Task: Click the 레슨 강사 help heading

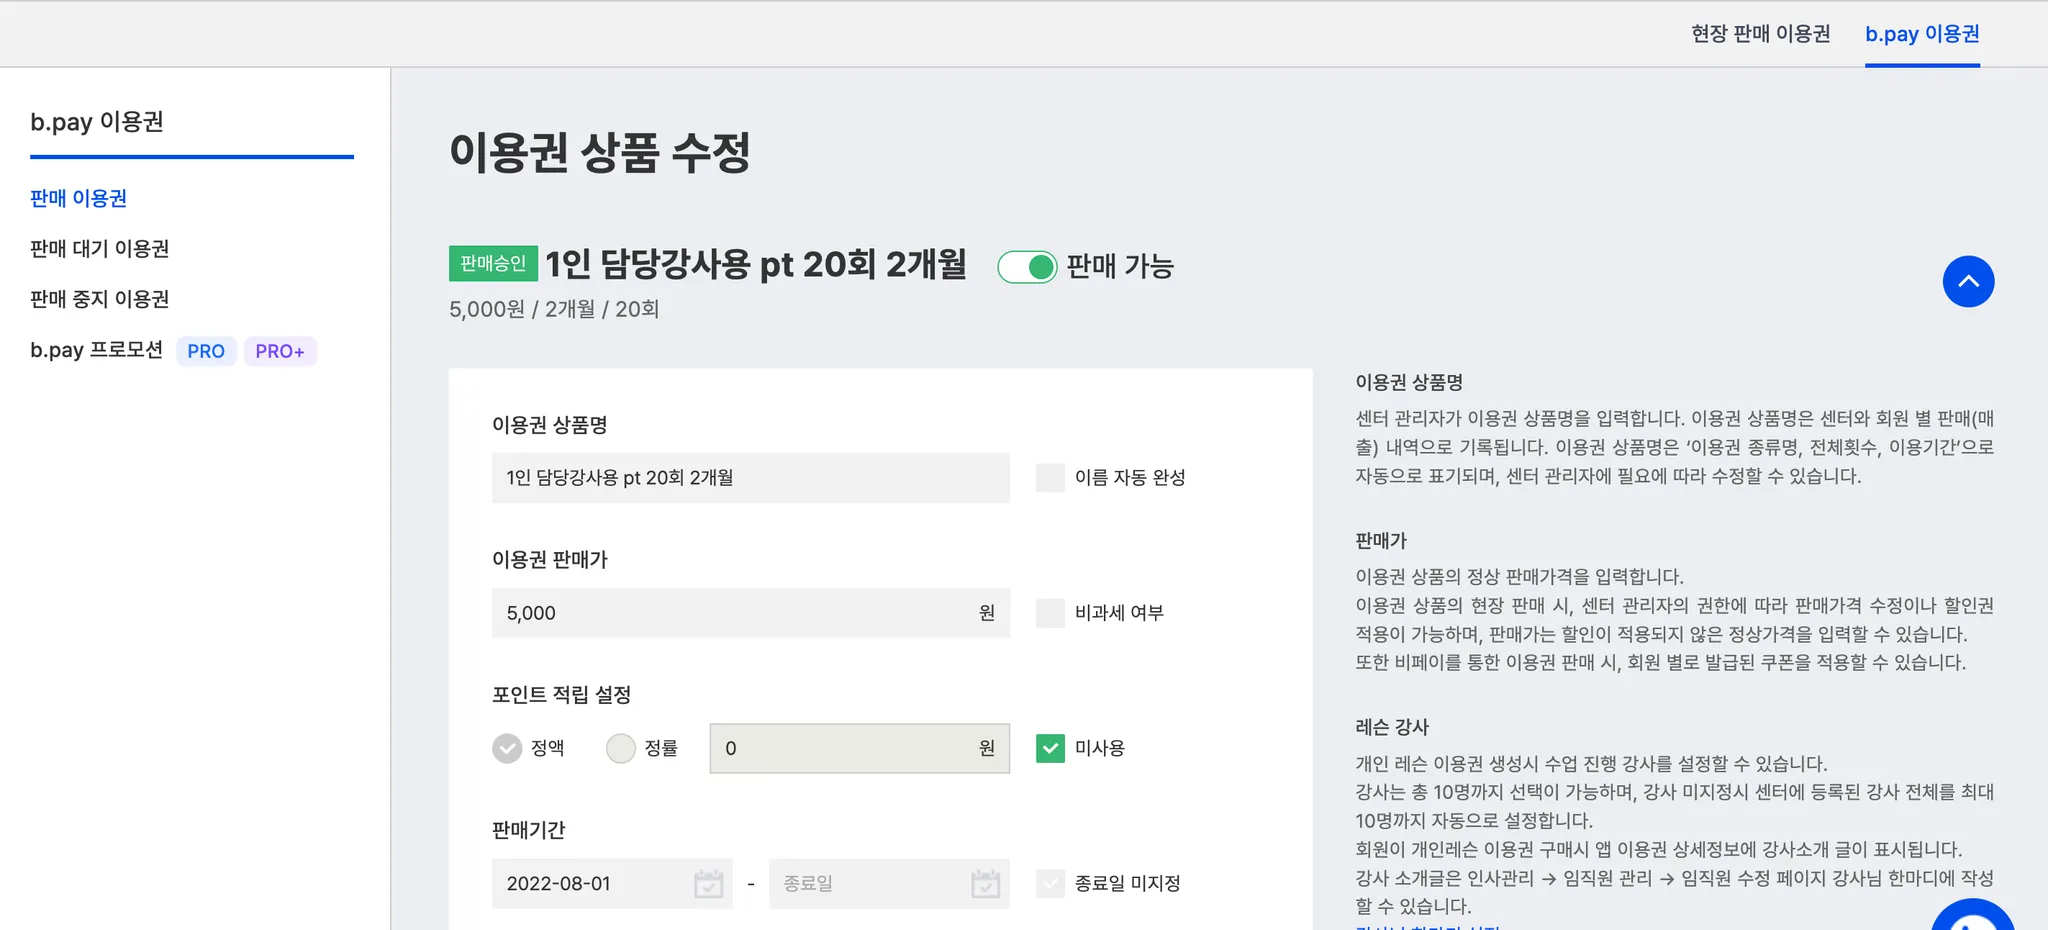Action: [x=1392, y=727]
